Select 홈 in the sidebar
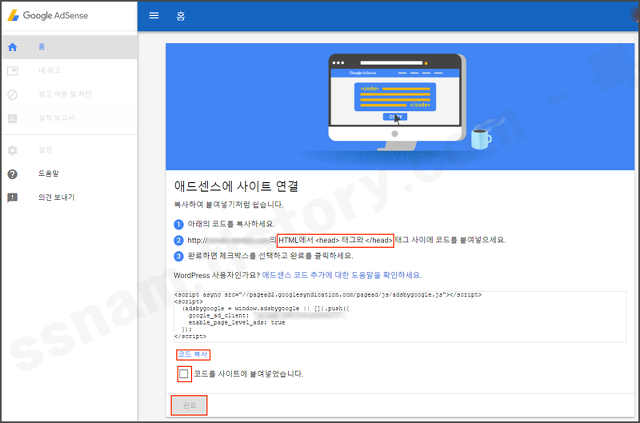The height and width of the screenshot is (423, 640). pos(69,47)
